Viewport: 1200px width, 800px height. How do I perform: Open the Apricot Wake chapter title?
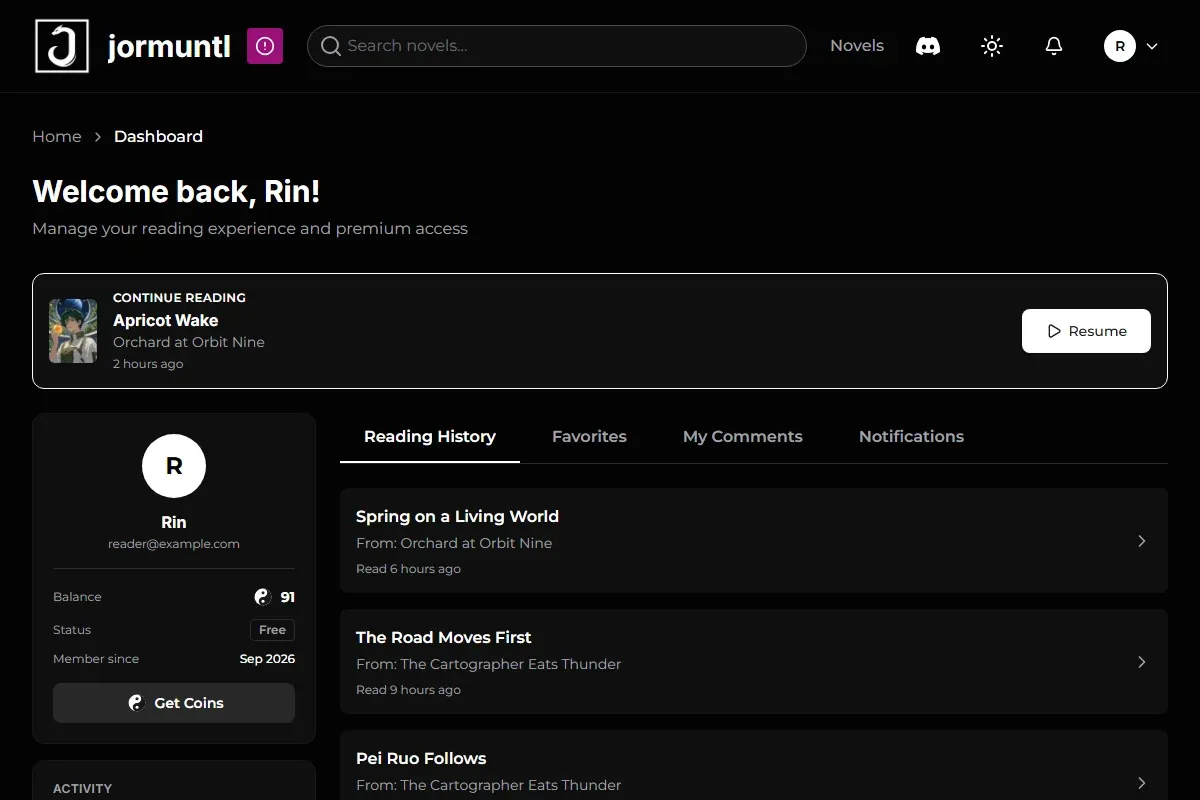tap(166, 320)
